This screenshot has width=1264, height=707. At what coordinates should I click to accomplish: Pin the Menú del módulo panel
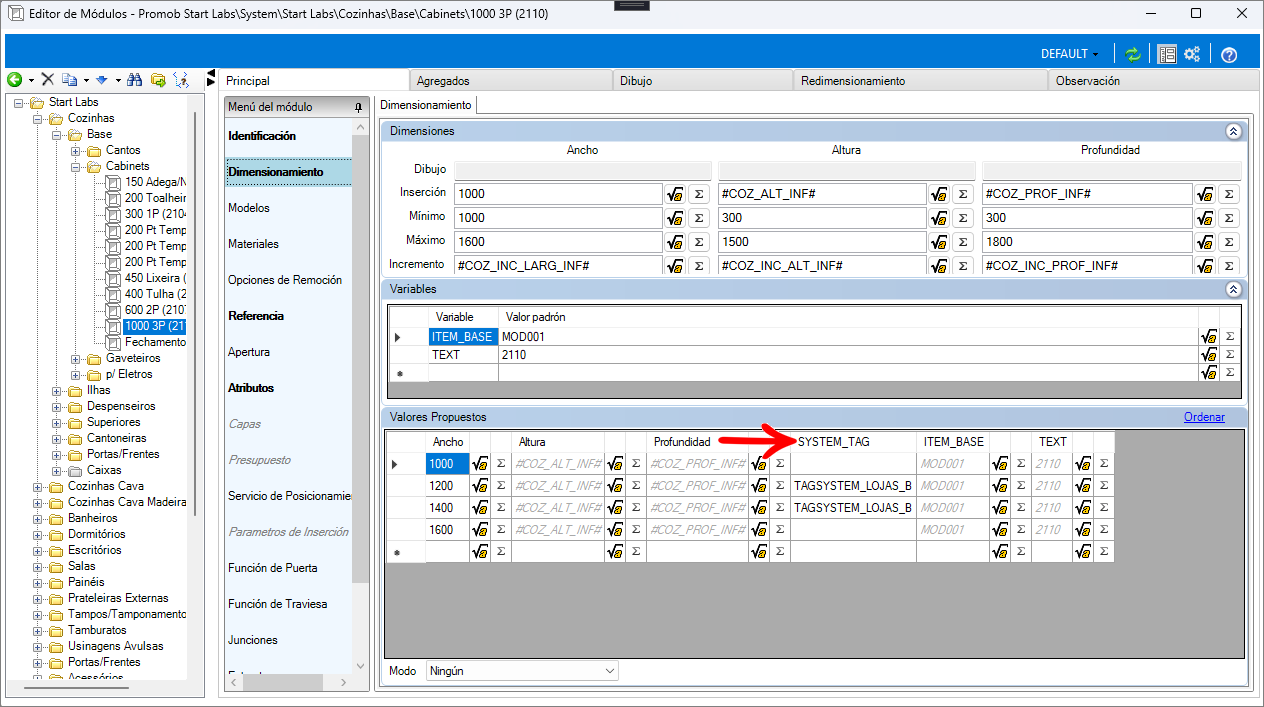[x=358, y=107]
